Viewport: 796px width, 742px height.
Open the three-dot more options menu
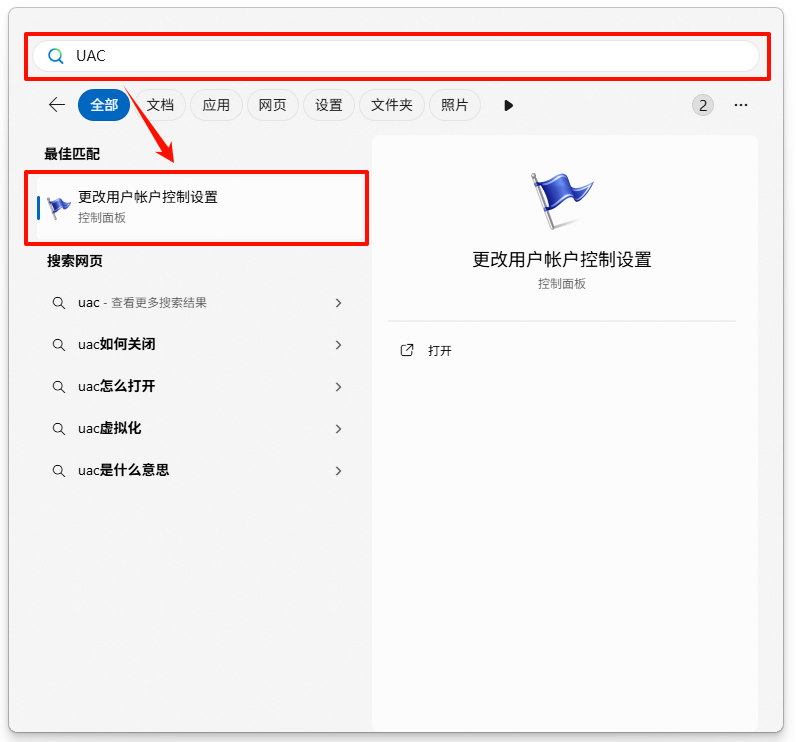pyautogui.click(x=741, y=105)
